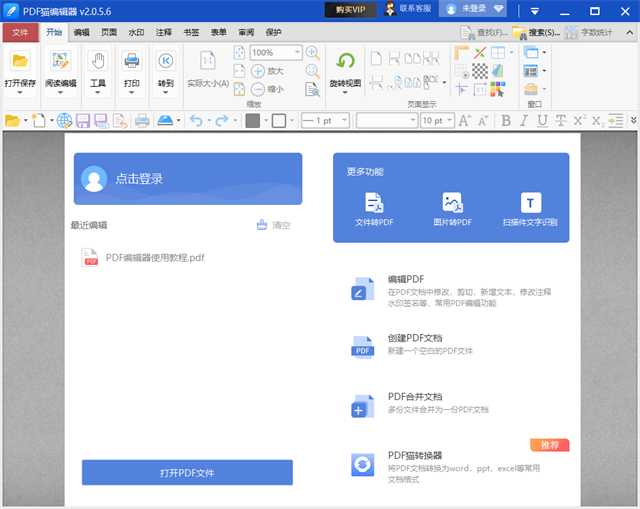Click the revert document icon
Image resolution: width=640 pixels, height=509 pixels.
120,121
